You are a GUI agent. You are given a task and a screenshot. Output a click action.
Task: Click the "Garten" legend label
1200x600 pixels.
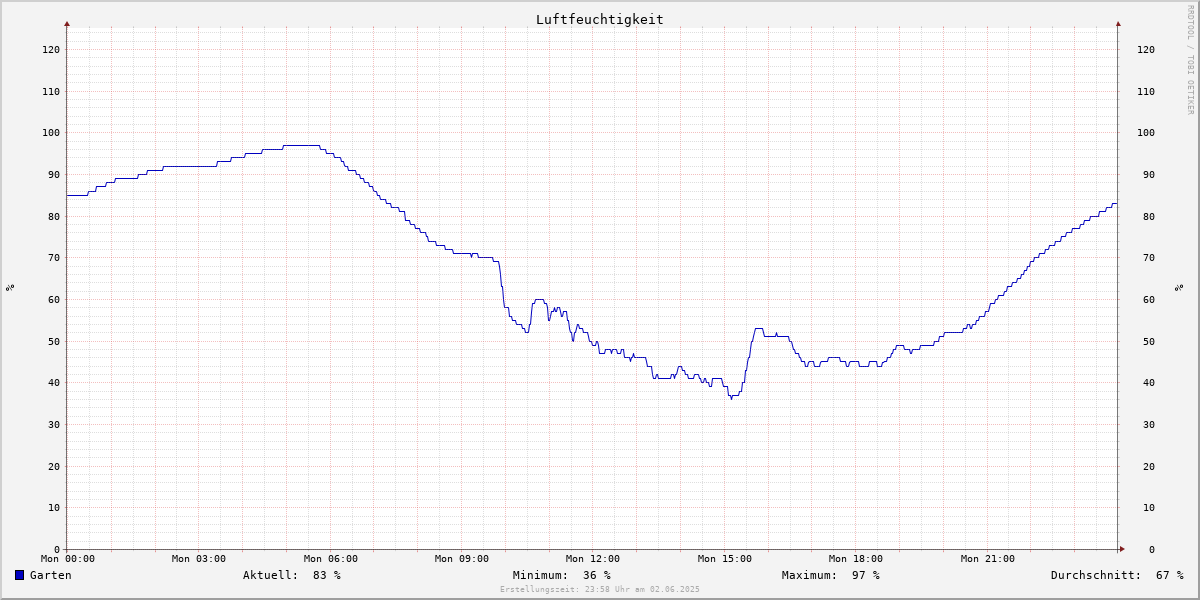pyautogui.click(x=51, y=575)
